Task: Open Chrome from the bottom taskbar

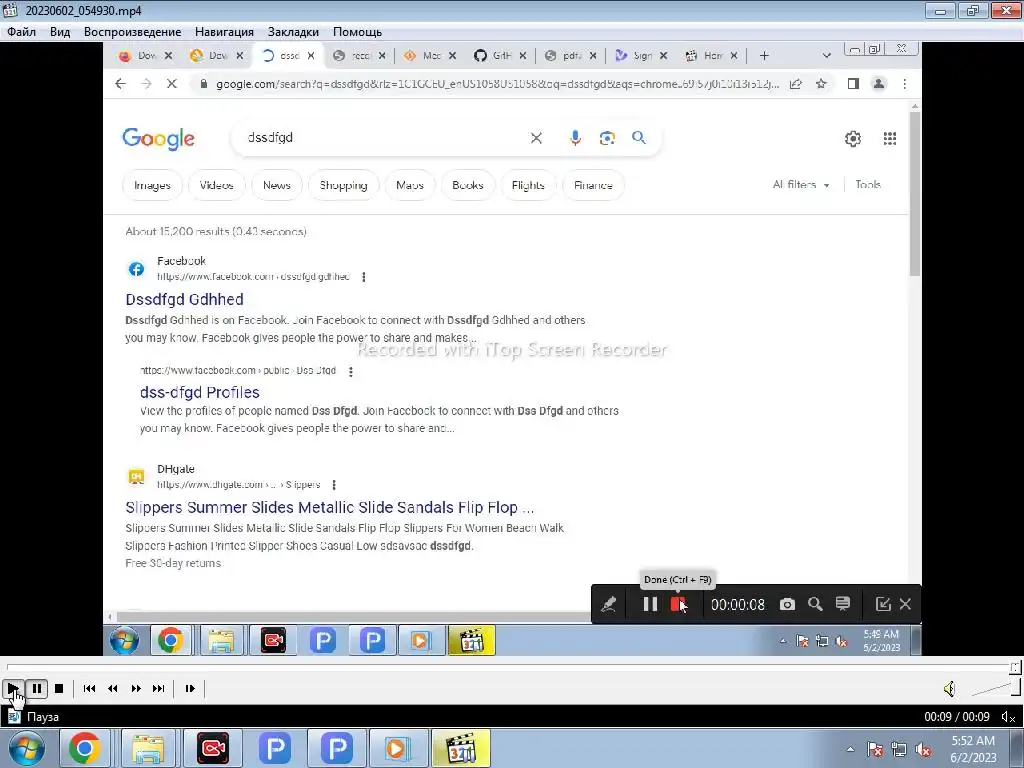Action: 85,748
